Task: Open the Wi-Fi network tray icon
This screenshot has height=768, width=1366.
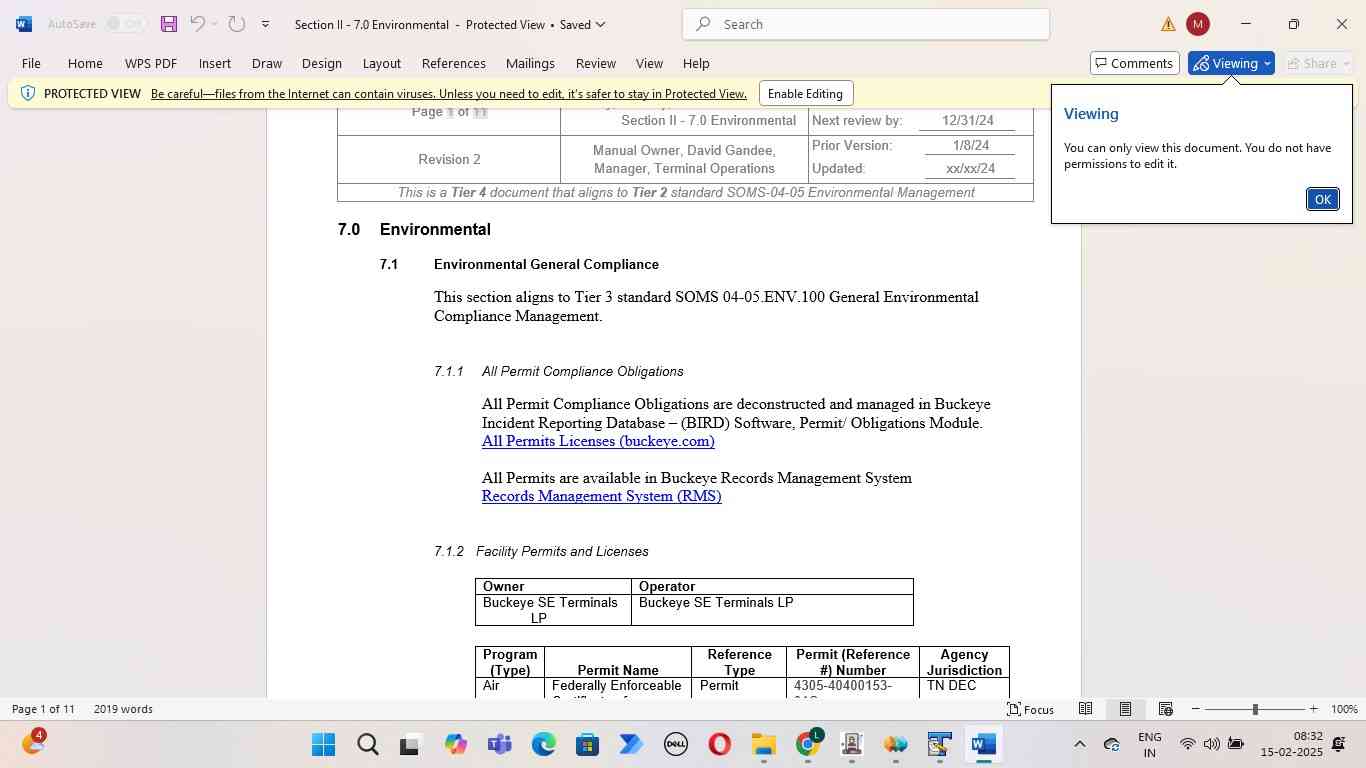Action: click(x=1188, y=744)
